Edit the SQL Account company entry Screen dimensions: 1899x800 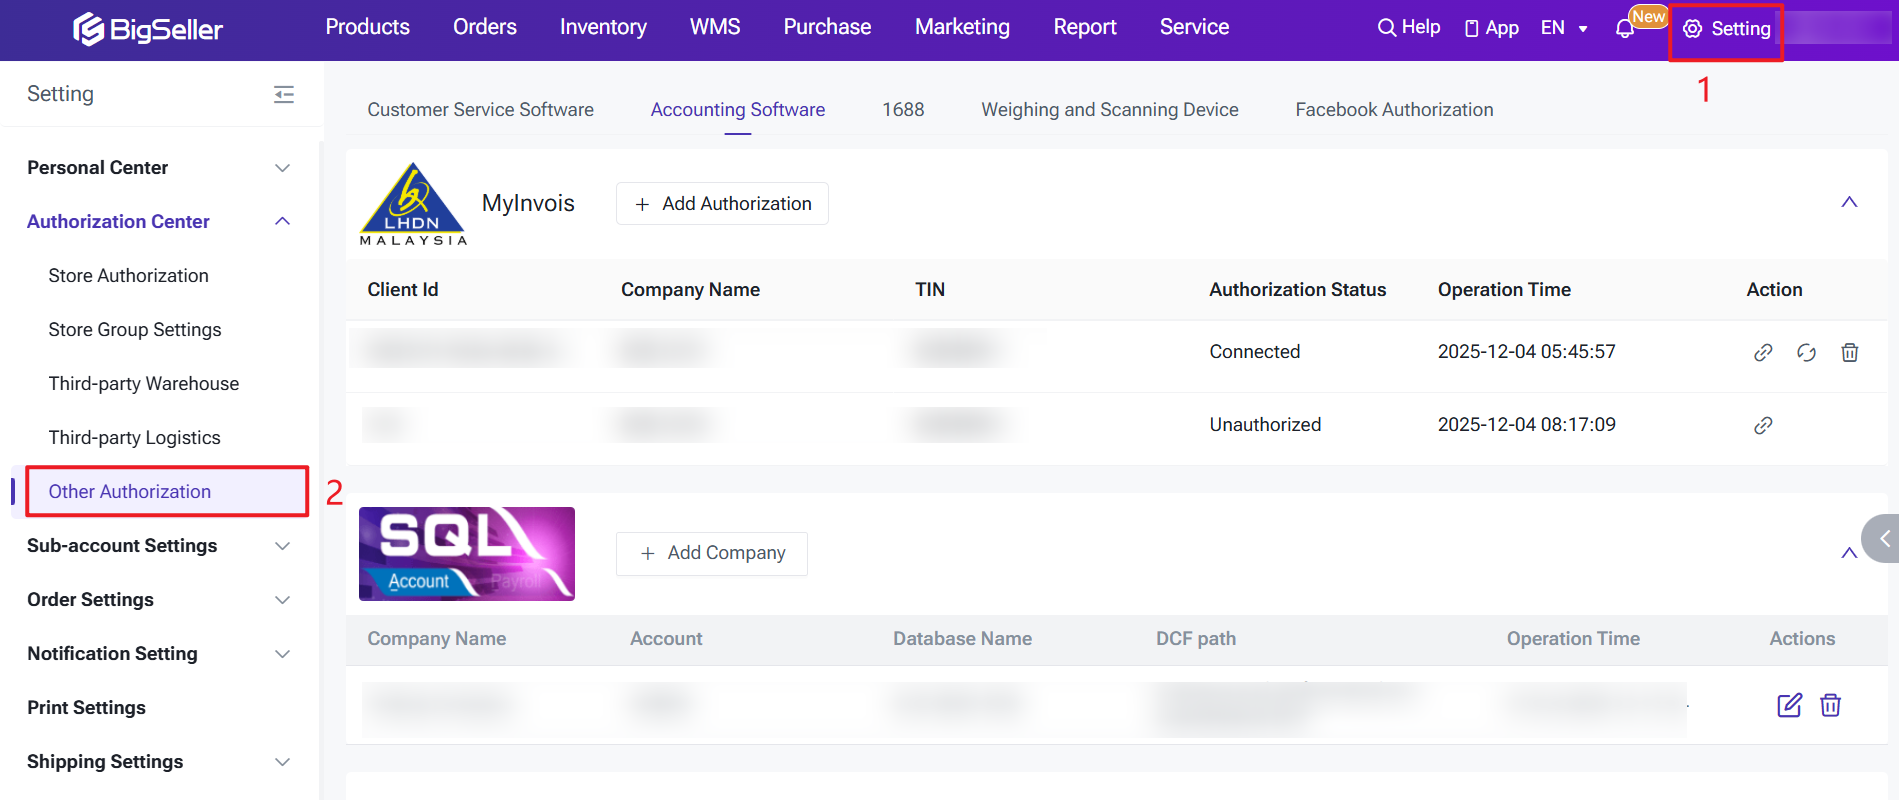[1789, 705]
